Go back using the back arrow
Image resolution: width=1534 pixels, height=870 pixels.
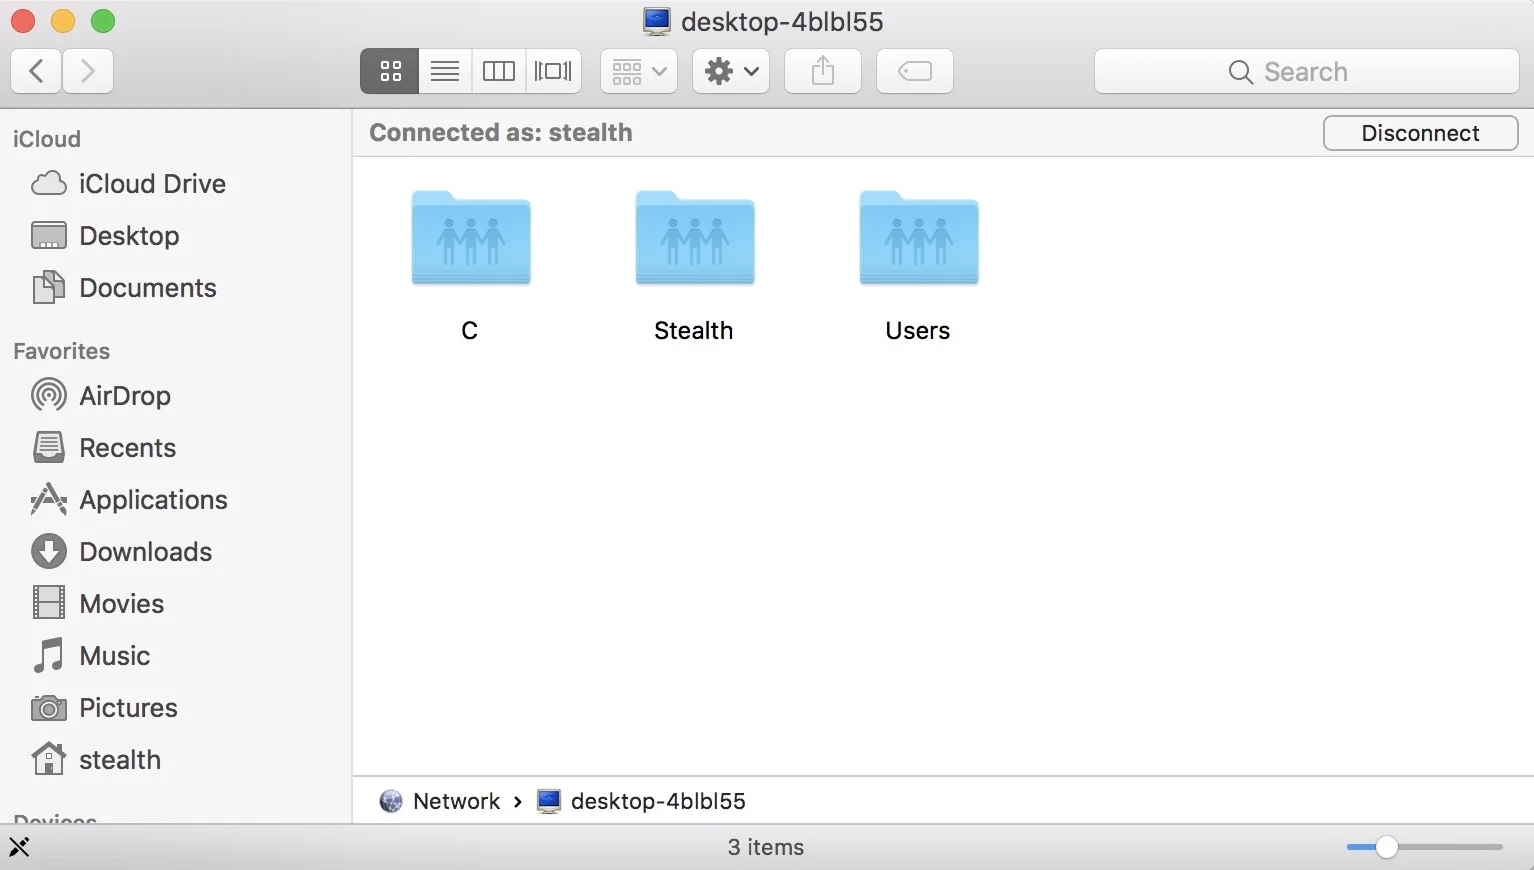36,71
